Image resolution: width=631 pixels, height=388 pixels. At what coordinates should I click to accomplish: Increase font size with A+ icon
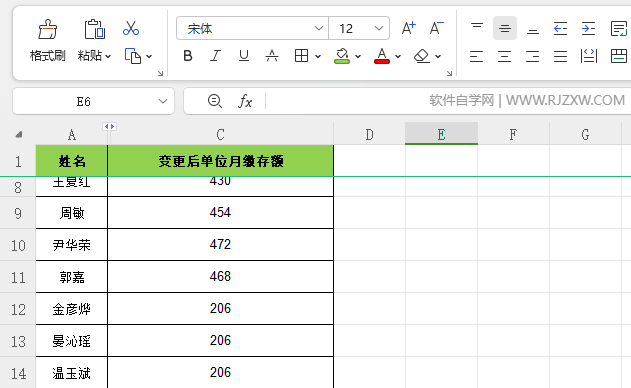tap(408, 28)
